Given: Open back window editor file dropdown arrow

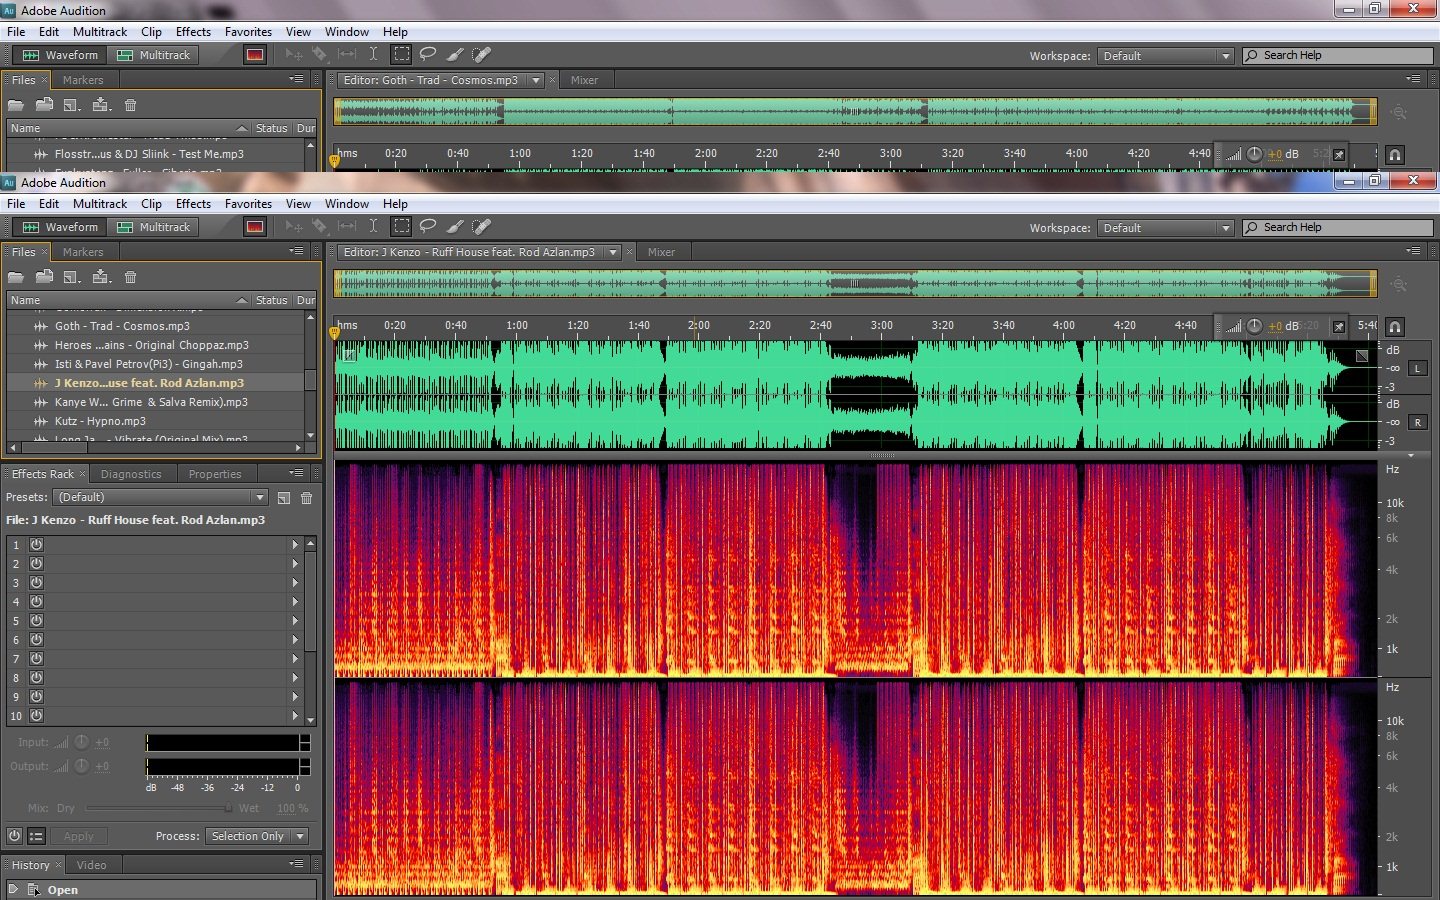Looking at the screenshot, I should click(x=536, y=80).
